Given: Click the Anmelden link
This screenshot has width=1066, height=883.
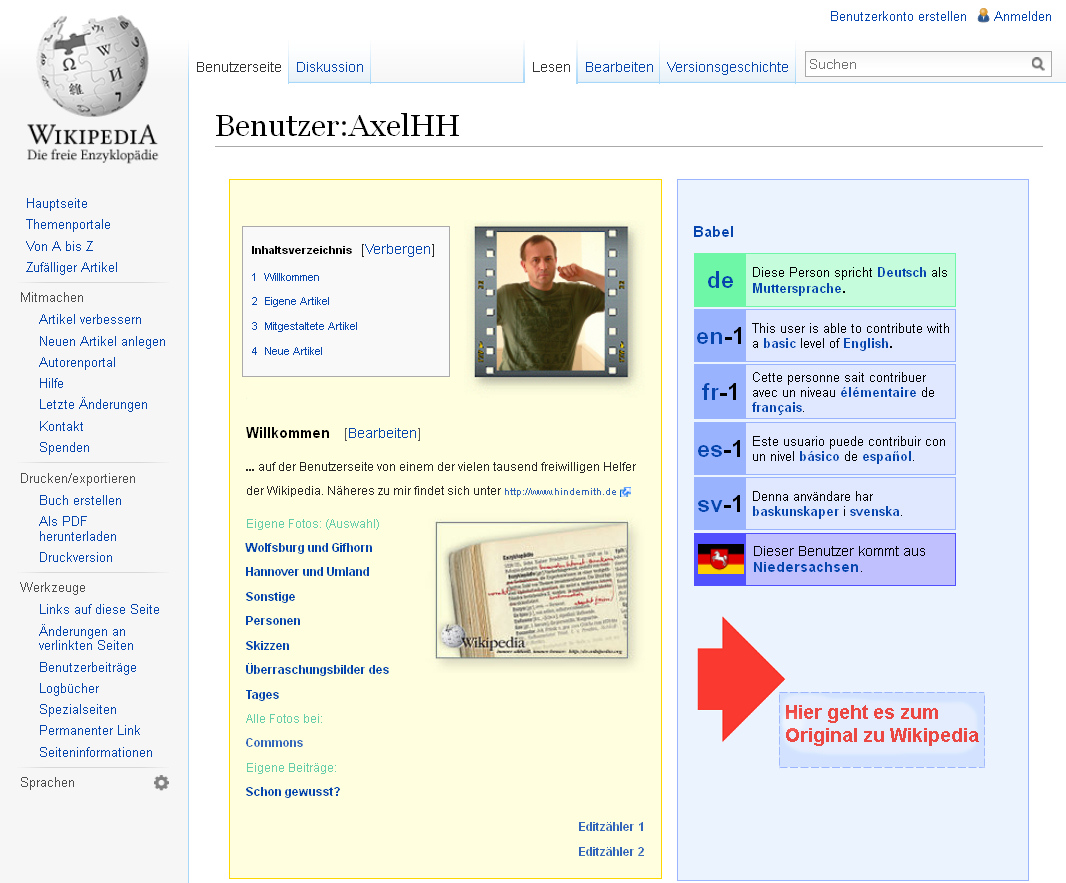Looking at the screenshot, I should pos(1022,16).
